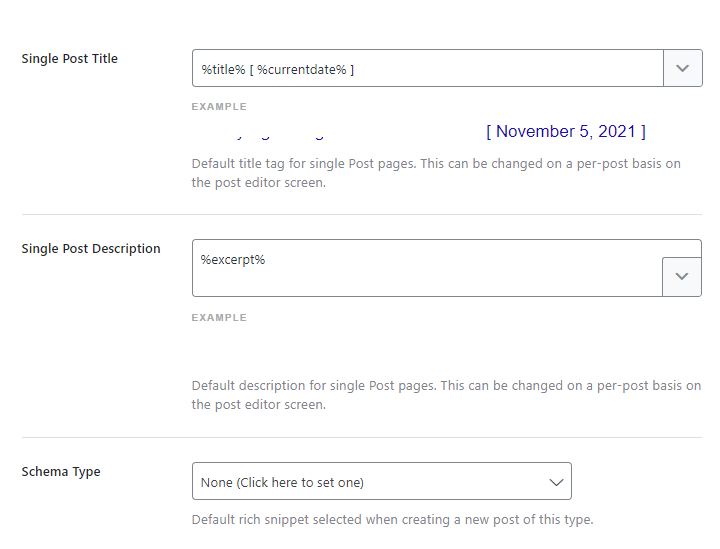Click the Schema Type chevron arrow
Image resolution: width=720 pixels, height=549 pixels.
click(557, 482)
